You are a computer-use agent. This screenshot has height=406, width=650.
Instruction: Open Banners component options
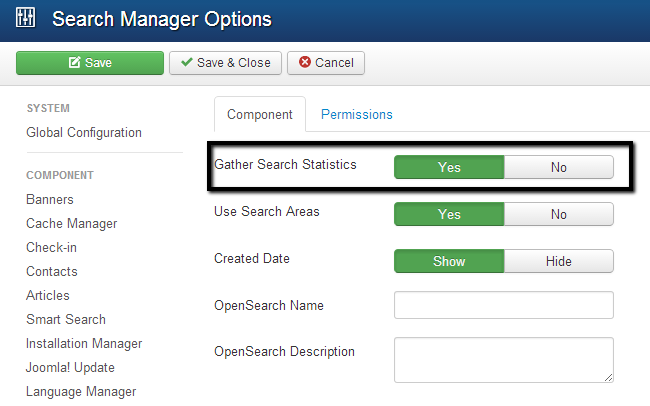pos(50,199)
